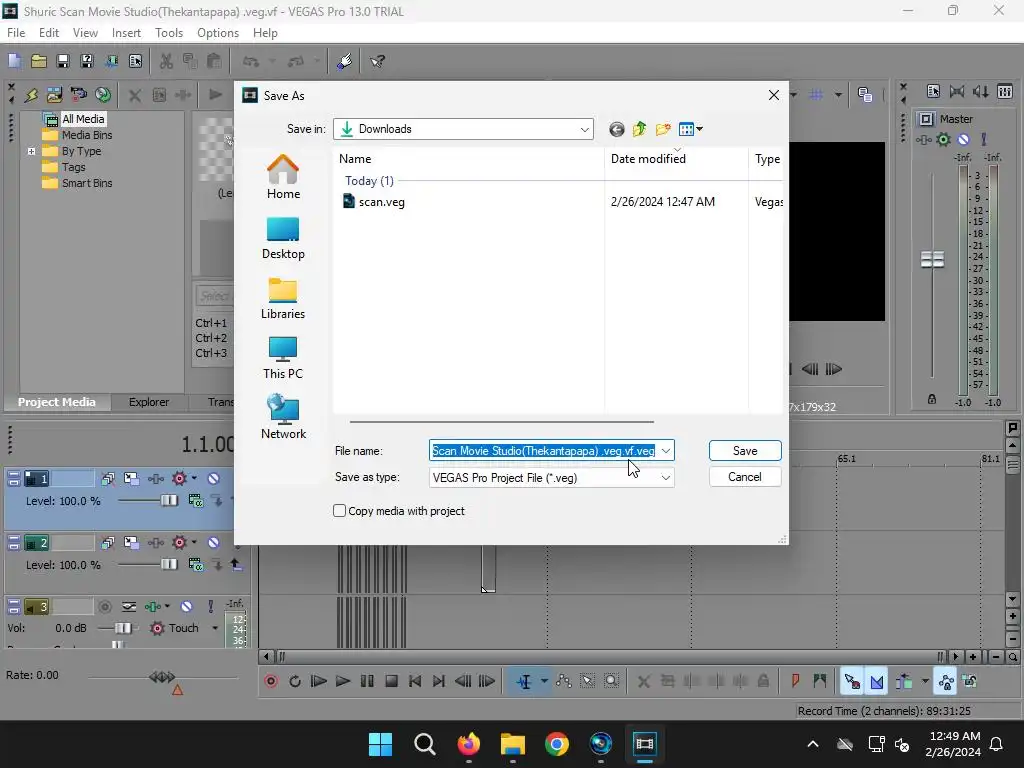Click Go to Start transport button

415,681
